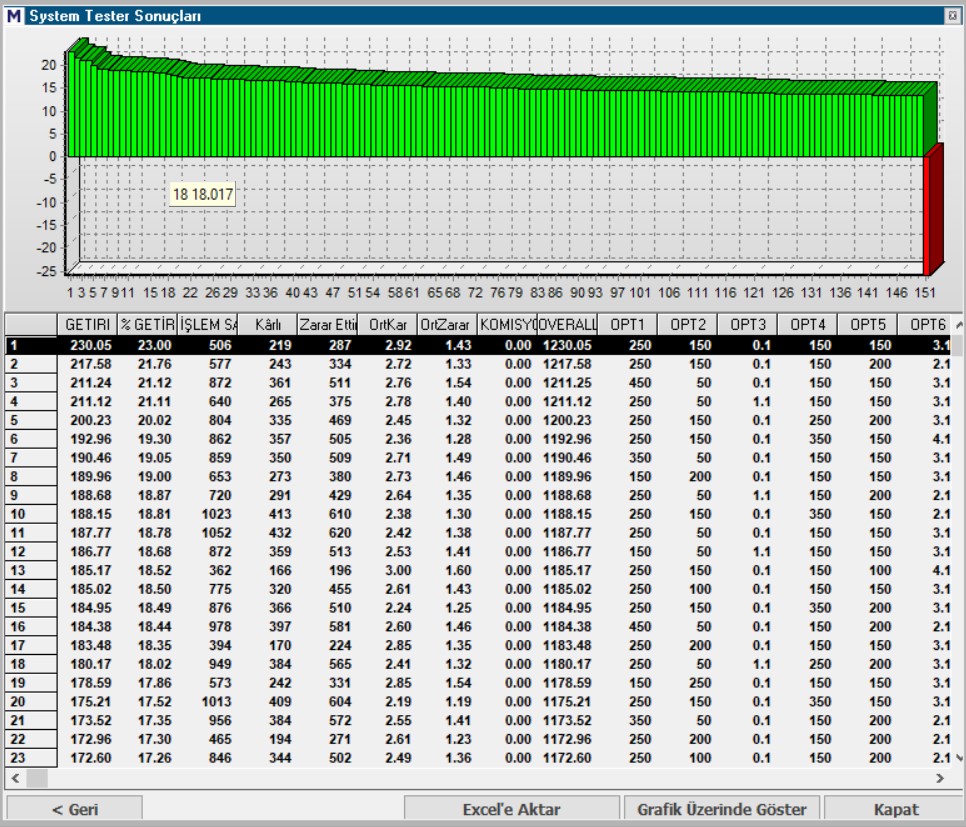Select result row 23 header
The image size is (966, 827).
coord(31,757)
